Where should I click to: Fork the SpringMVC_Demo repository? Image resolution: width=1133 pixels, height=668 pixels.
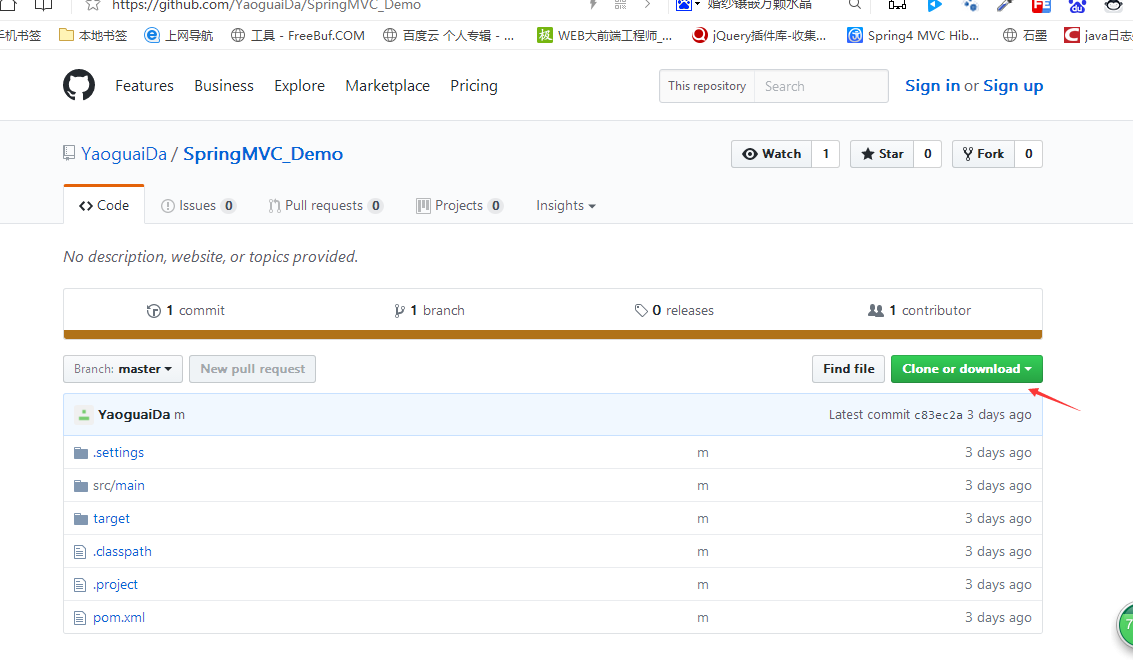coord(983,154)
